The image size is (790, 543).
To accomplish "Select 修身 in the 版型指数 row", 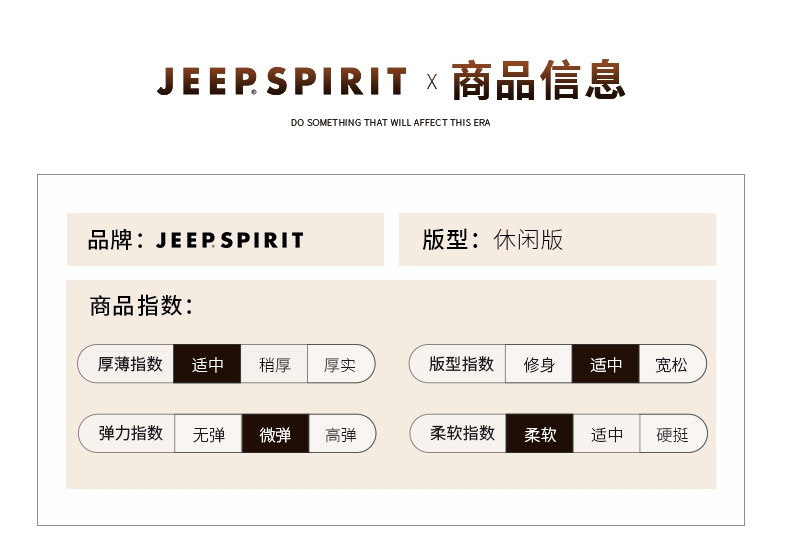I will [x=539, y=364].
